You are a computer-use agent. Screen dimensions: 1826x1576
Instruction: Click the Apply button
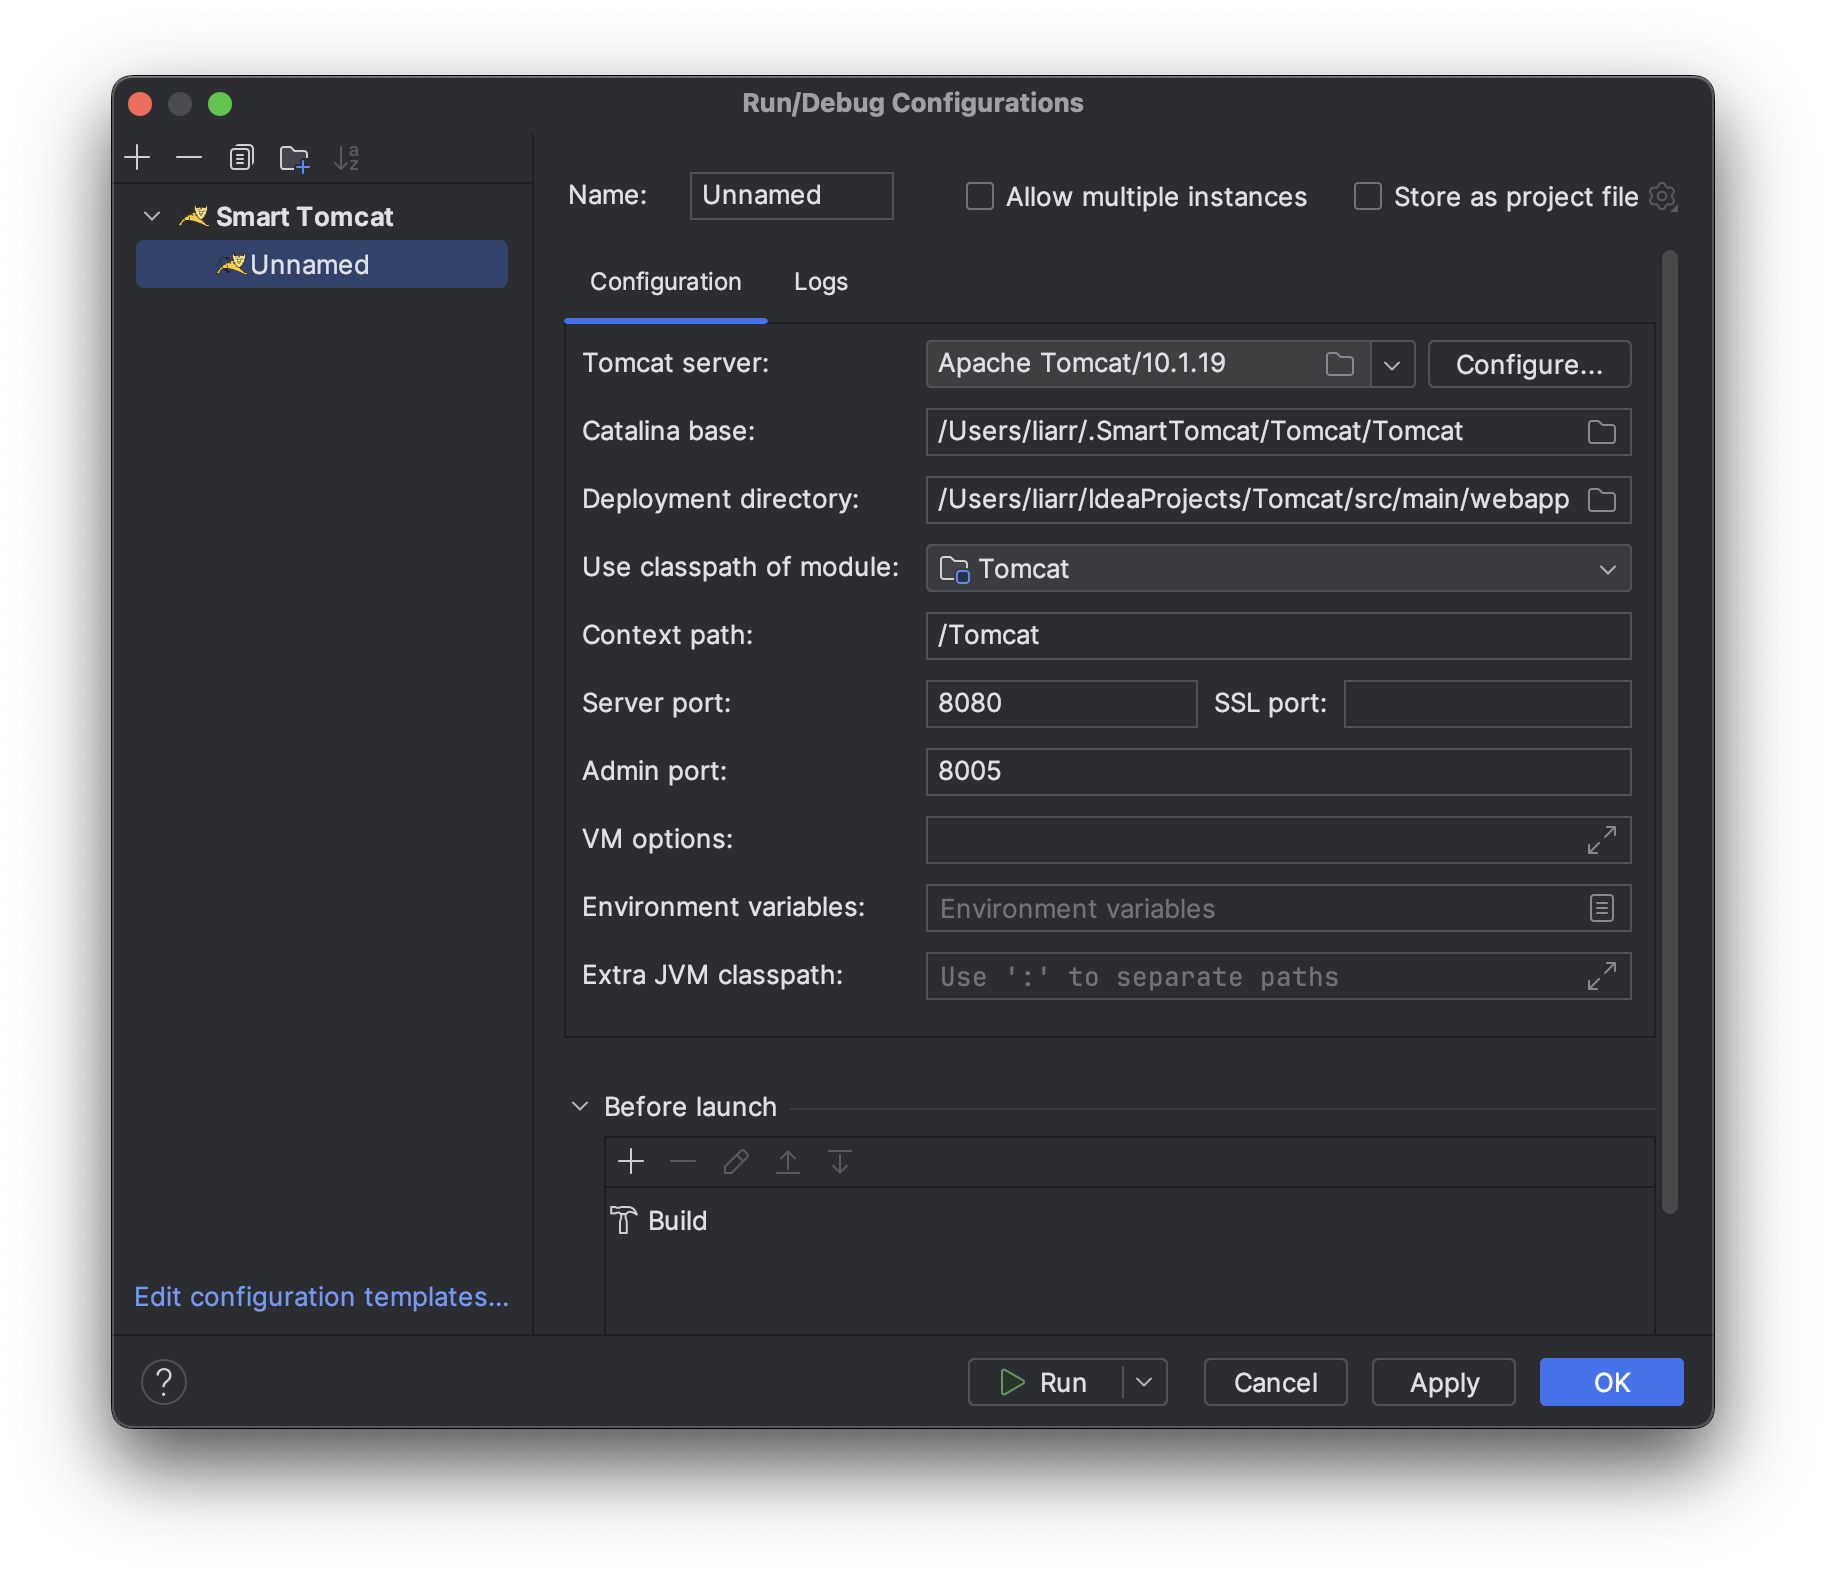tap(1443, 1382)
